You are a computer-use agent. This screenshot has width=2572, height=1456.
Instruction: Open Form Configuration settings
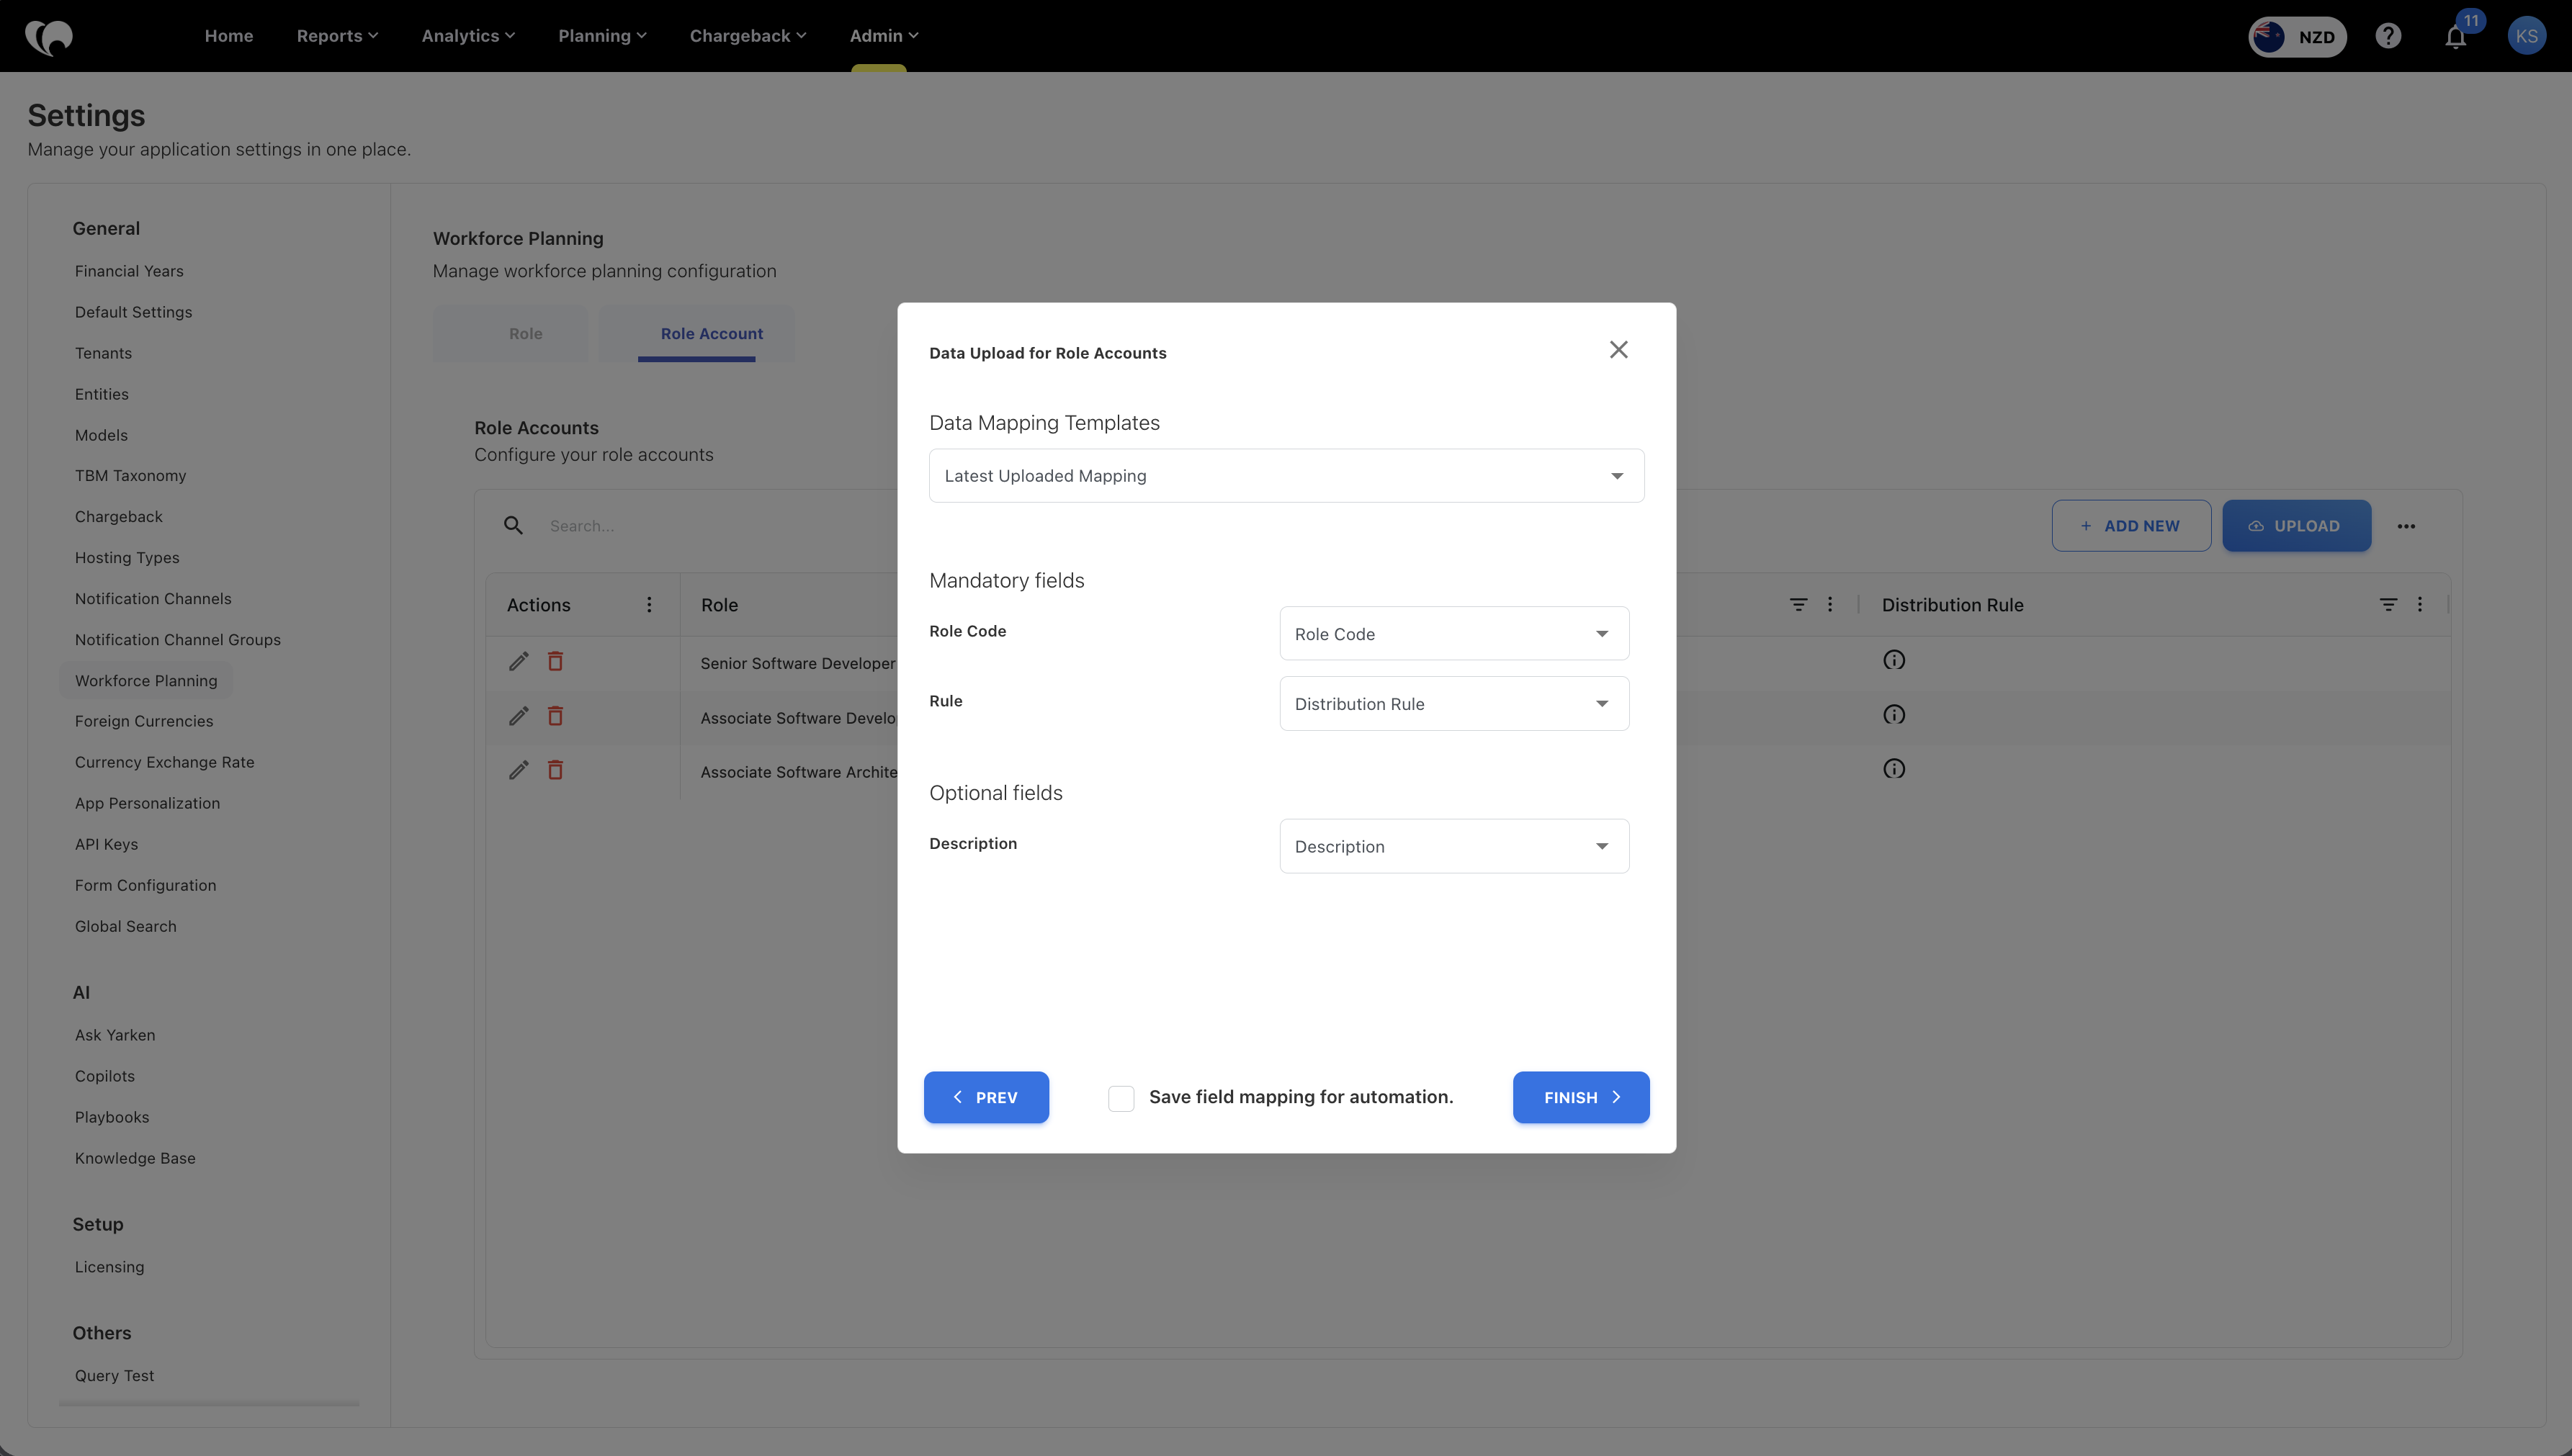[145, 885]
